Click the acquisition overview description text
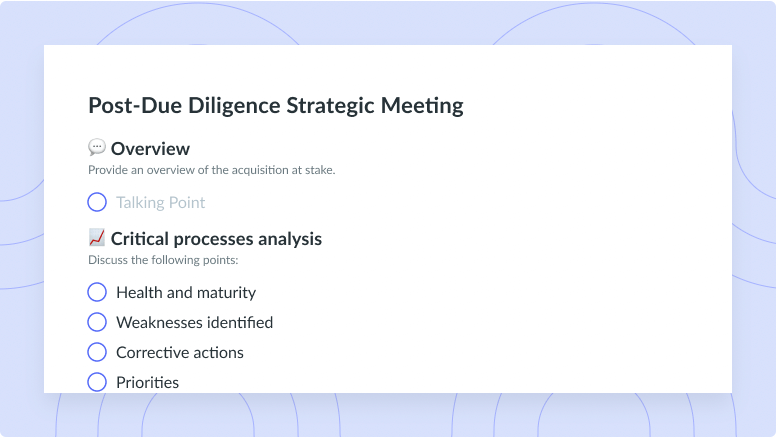 point(212,170)
